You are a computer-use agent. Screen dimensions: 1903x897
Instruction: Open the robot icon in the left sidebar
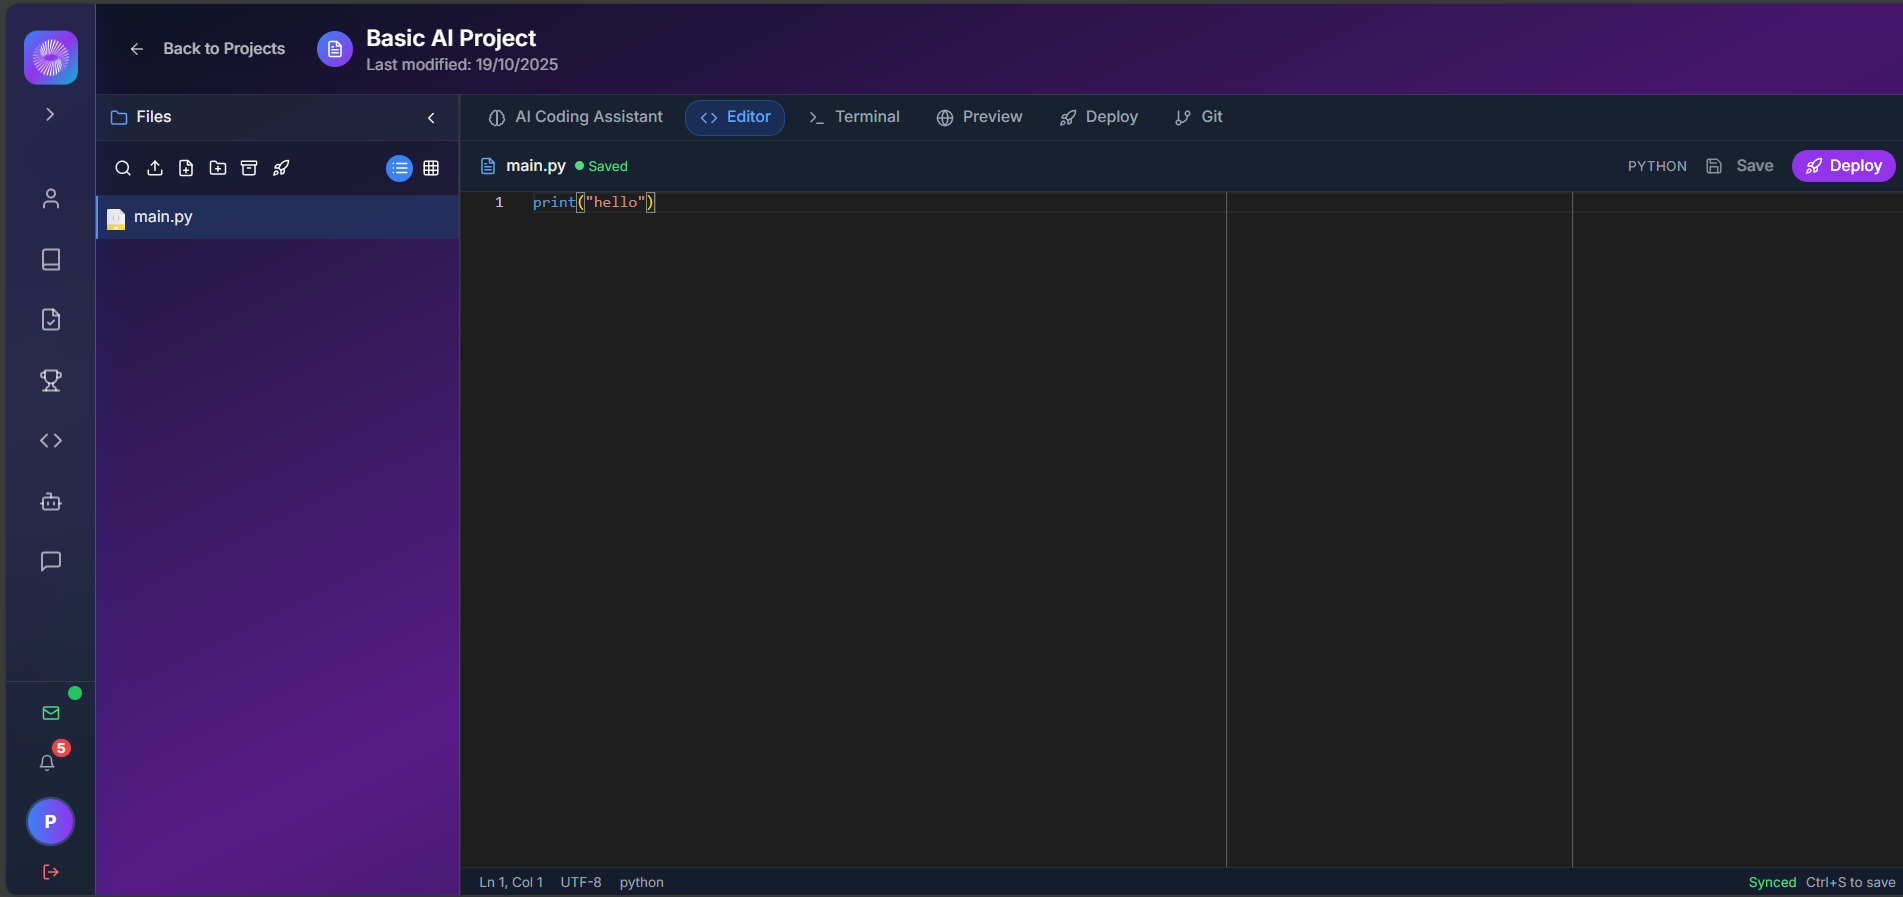tap(51, 501)
